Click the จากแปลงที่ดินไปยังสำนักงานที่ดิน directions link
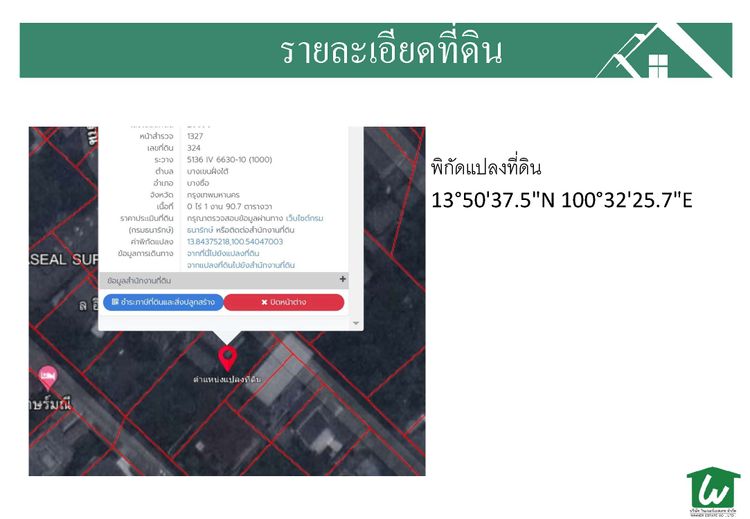 point(240,265)
